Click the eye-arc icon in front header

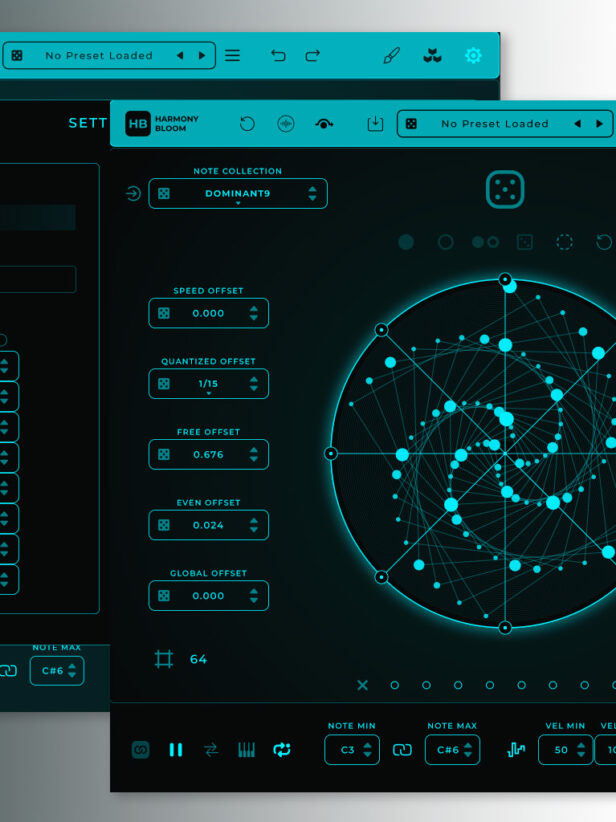point(323,124)
